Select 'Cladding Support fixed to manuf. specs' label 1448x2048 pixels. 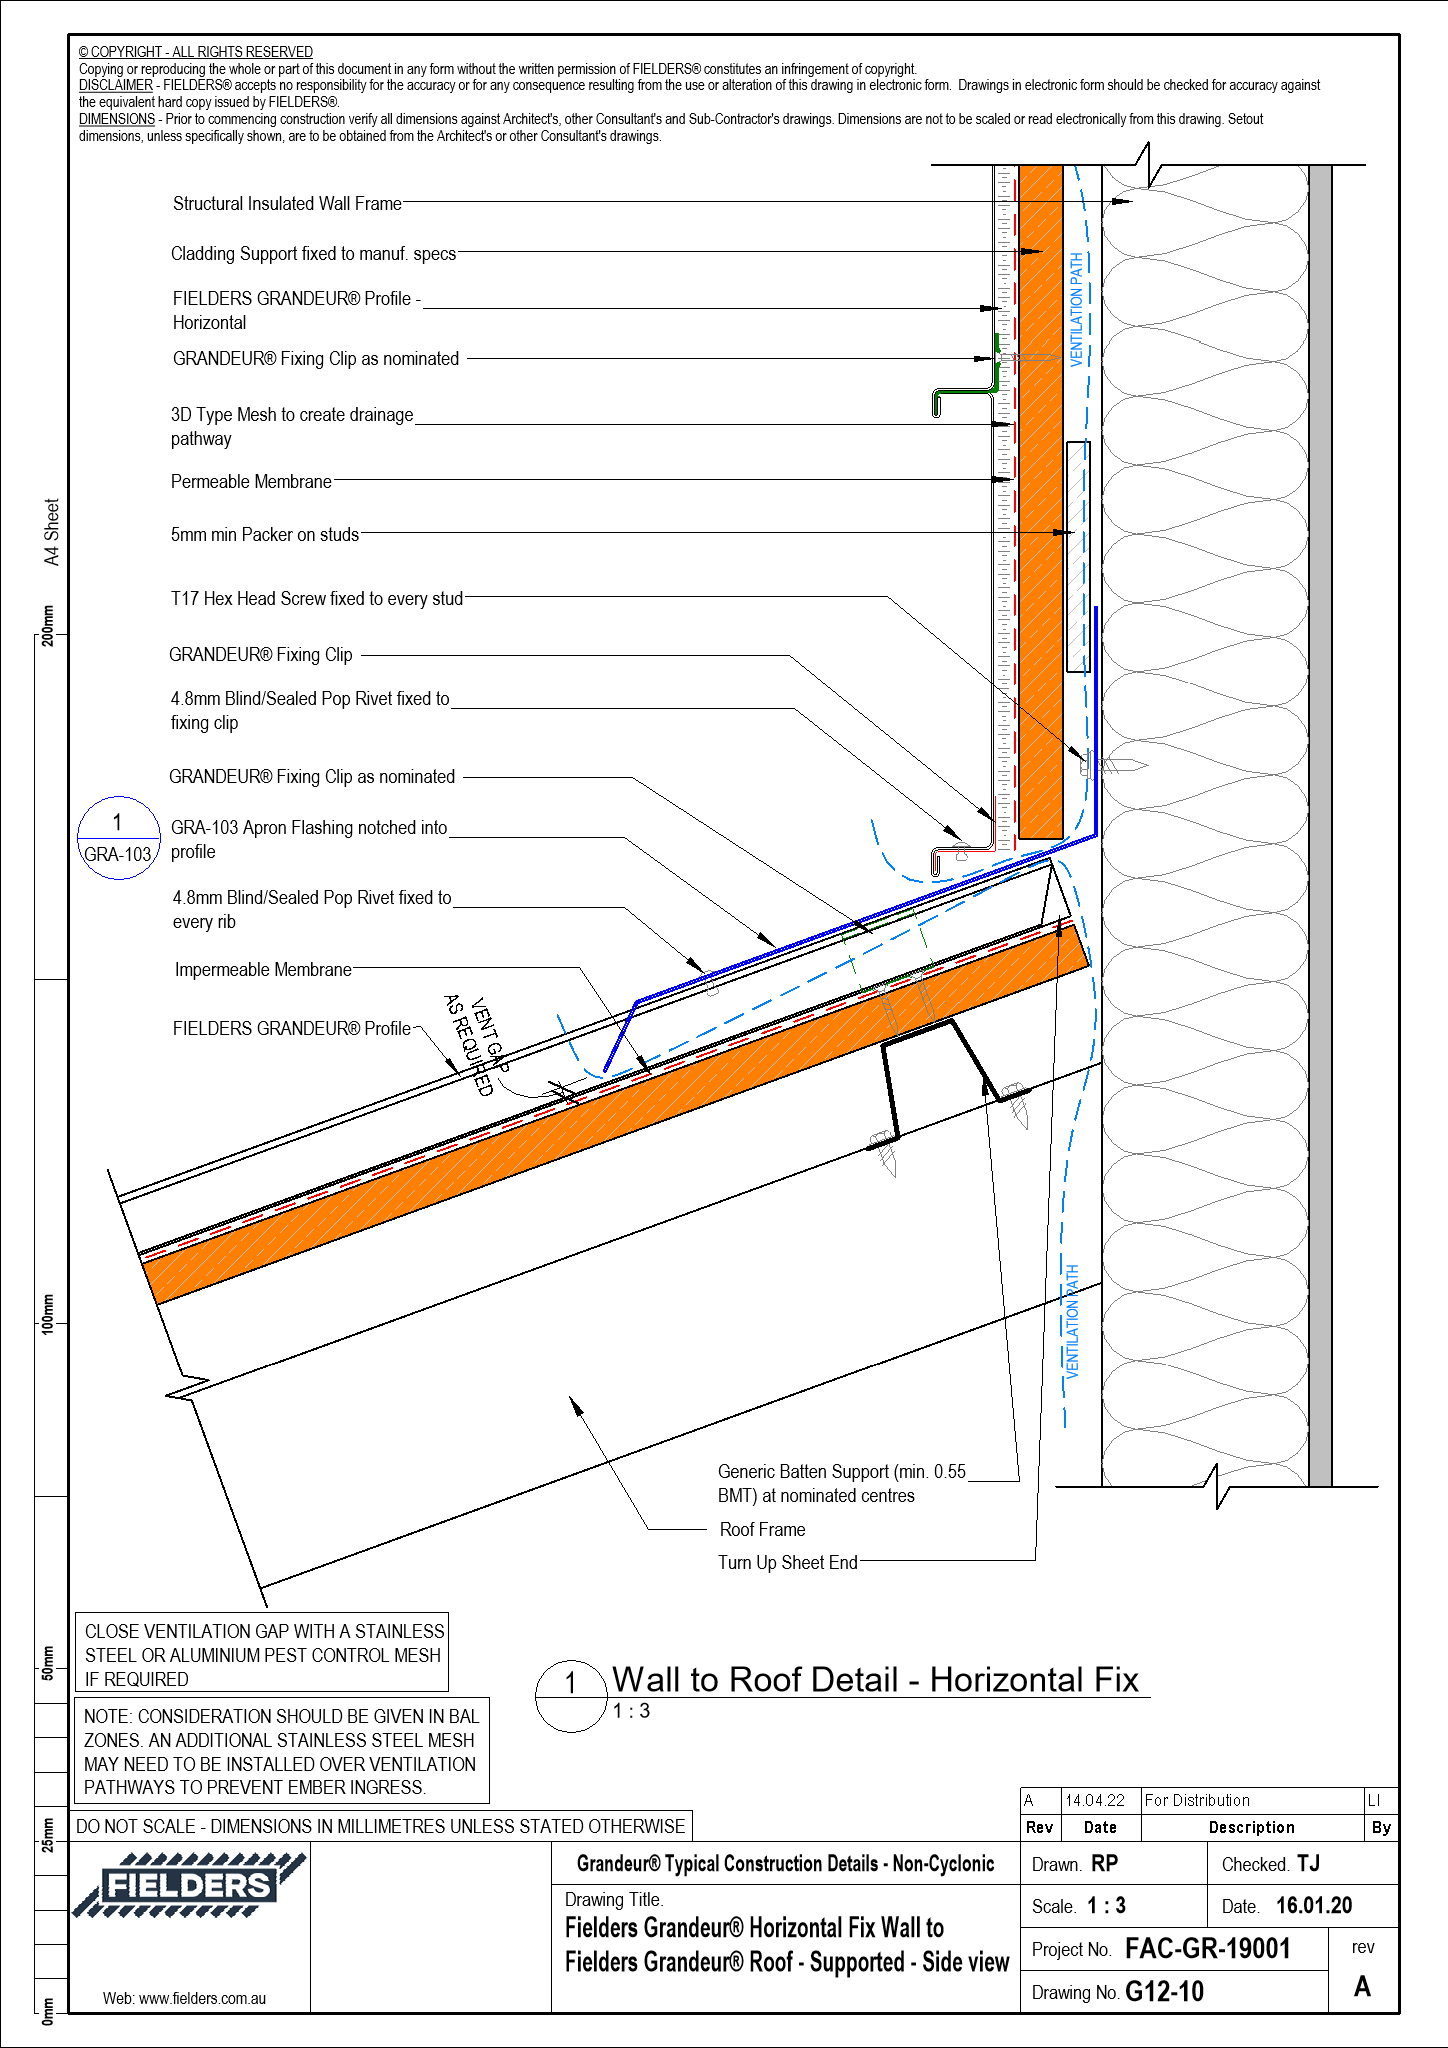[x=313, y=254]
